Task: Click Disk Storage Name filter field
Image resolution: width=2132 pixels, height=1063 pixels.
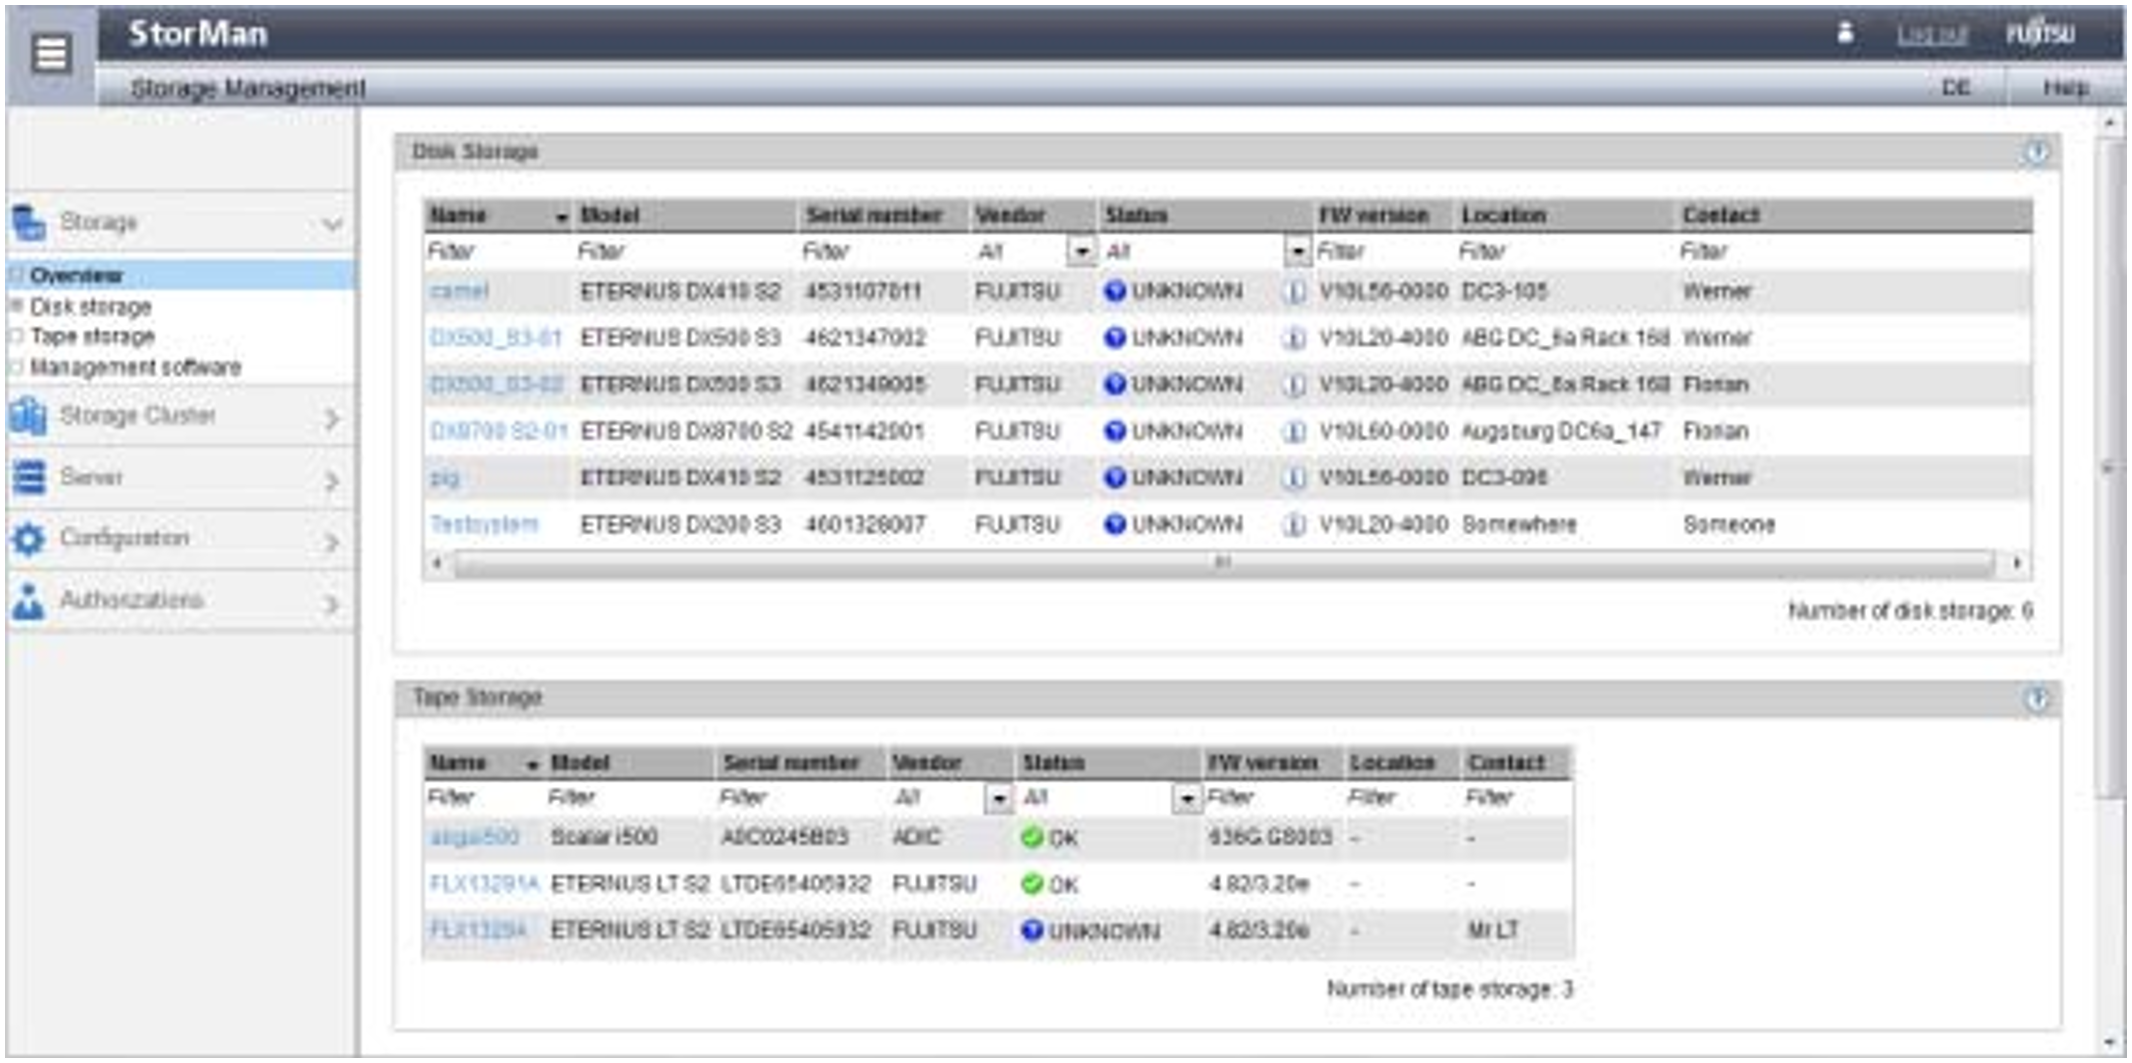Action: [498, 251]
